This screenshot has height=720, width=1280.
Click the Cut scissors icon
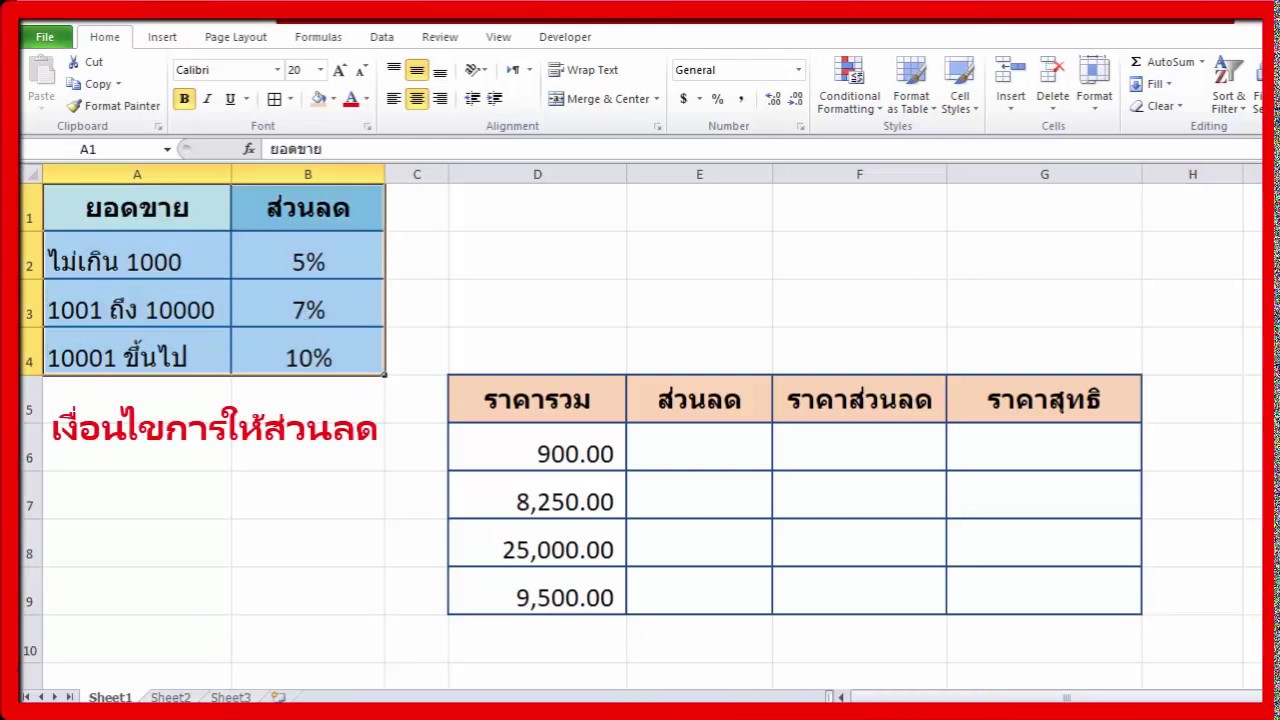[73, 62]
